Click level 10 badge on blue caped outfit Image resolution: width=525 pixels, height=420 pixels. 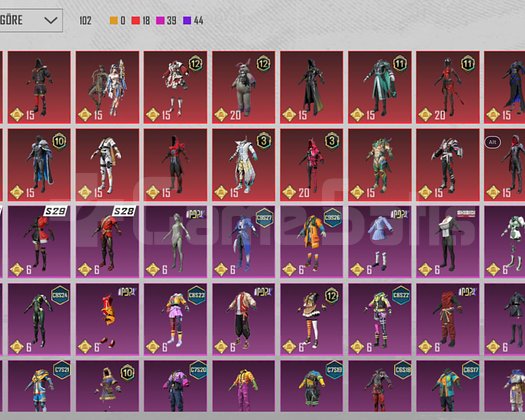pos(59,141)
